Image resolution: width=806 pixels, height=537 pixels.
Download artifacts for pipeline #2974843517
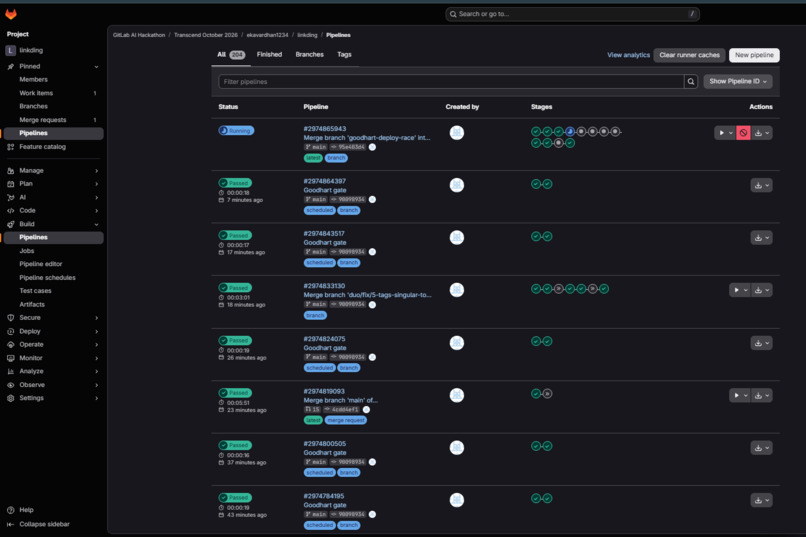tap(762, 238)
